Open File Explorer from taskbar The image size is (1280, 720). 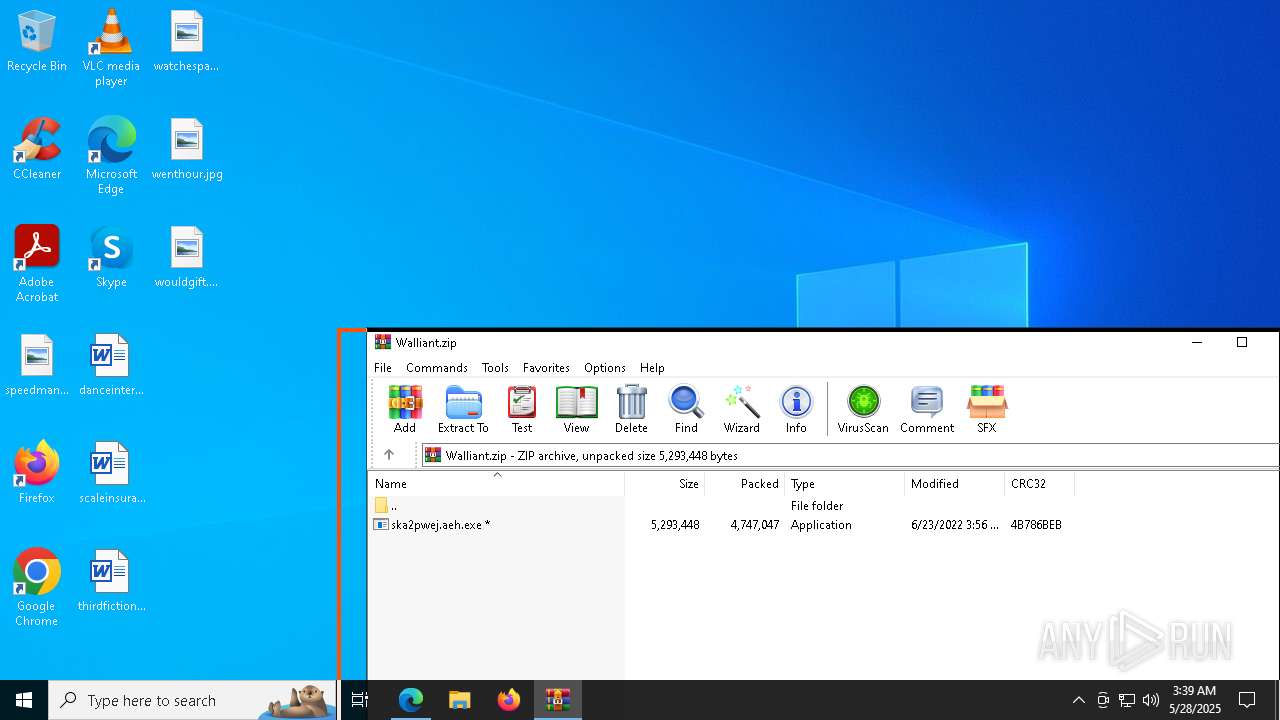460,700
